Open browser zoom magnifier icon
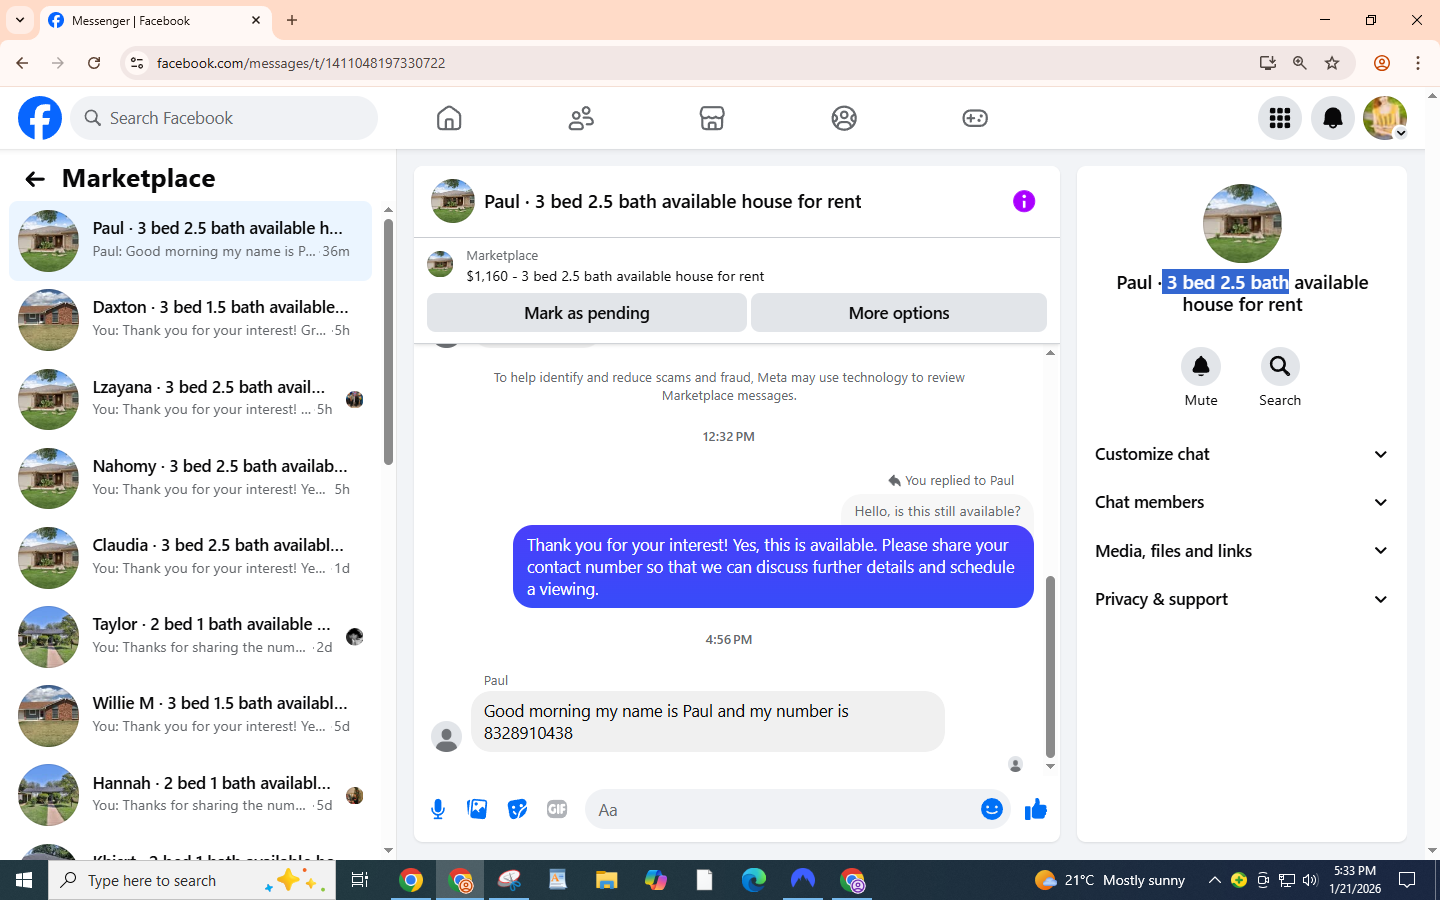Image resolution: width=1440 pixels, height=900 pixels. (1300, 63)
